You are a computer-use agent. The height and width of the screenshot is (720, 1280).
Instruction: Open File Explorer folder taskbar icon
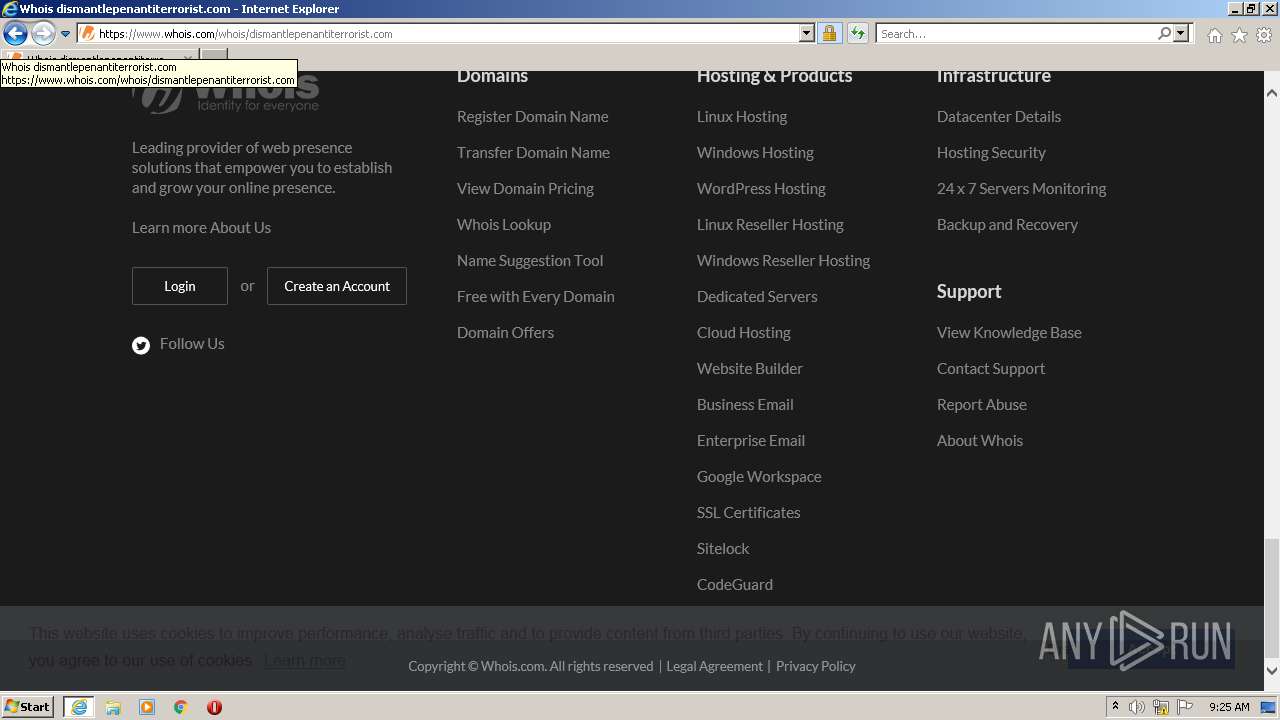pos(113,707)
